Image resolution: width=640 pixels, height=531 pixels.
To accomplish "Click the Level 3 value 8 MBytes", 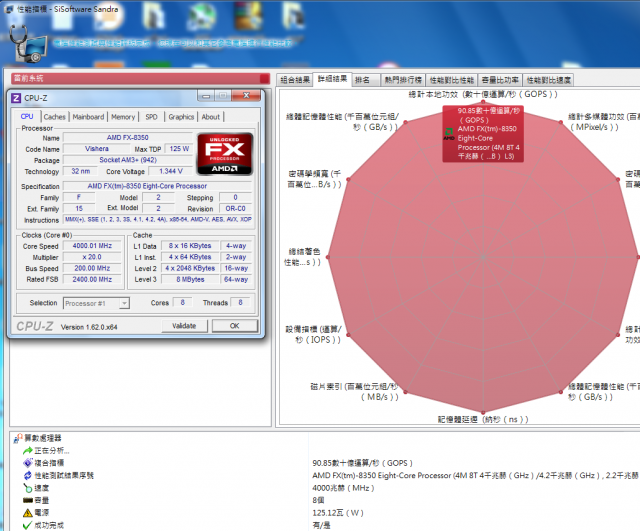I will (x=190, y=279).
